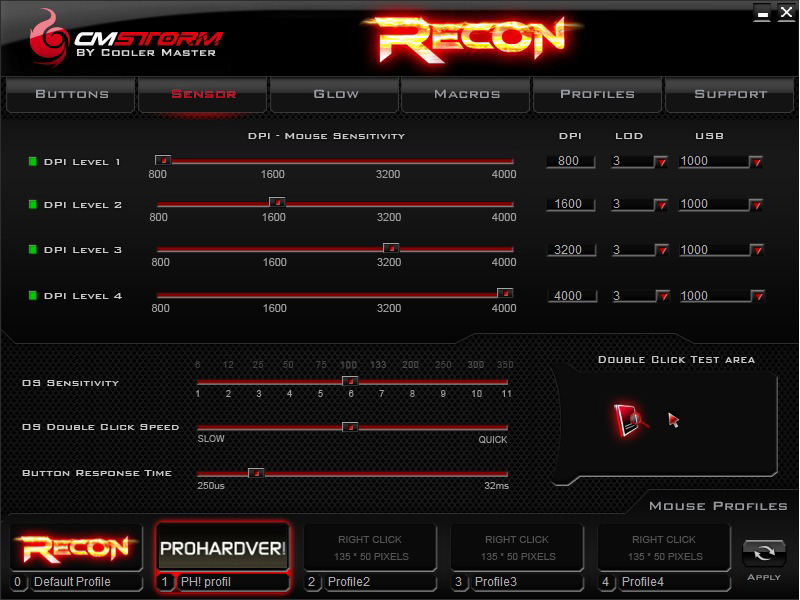Click the DPI Level 1 value field 800
The height and width of the screenshot is (600, 800).
pos(570,161)
